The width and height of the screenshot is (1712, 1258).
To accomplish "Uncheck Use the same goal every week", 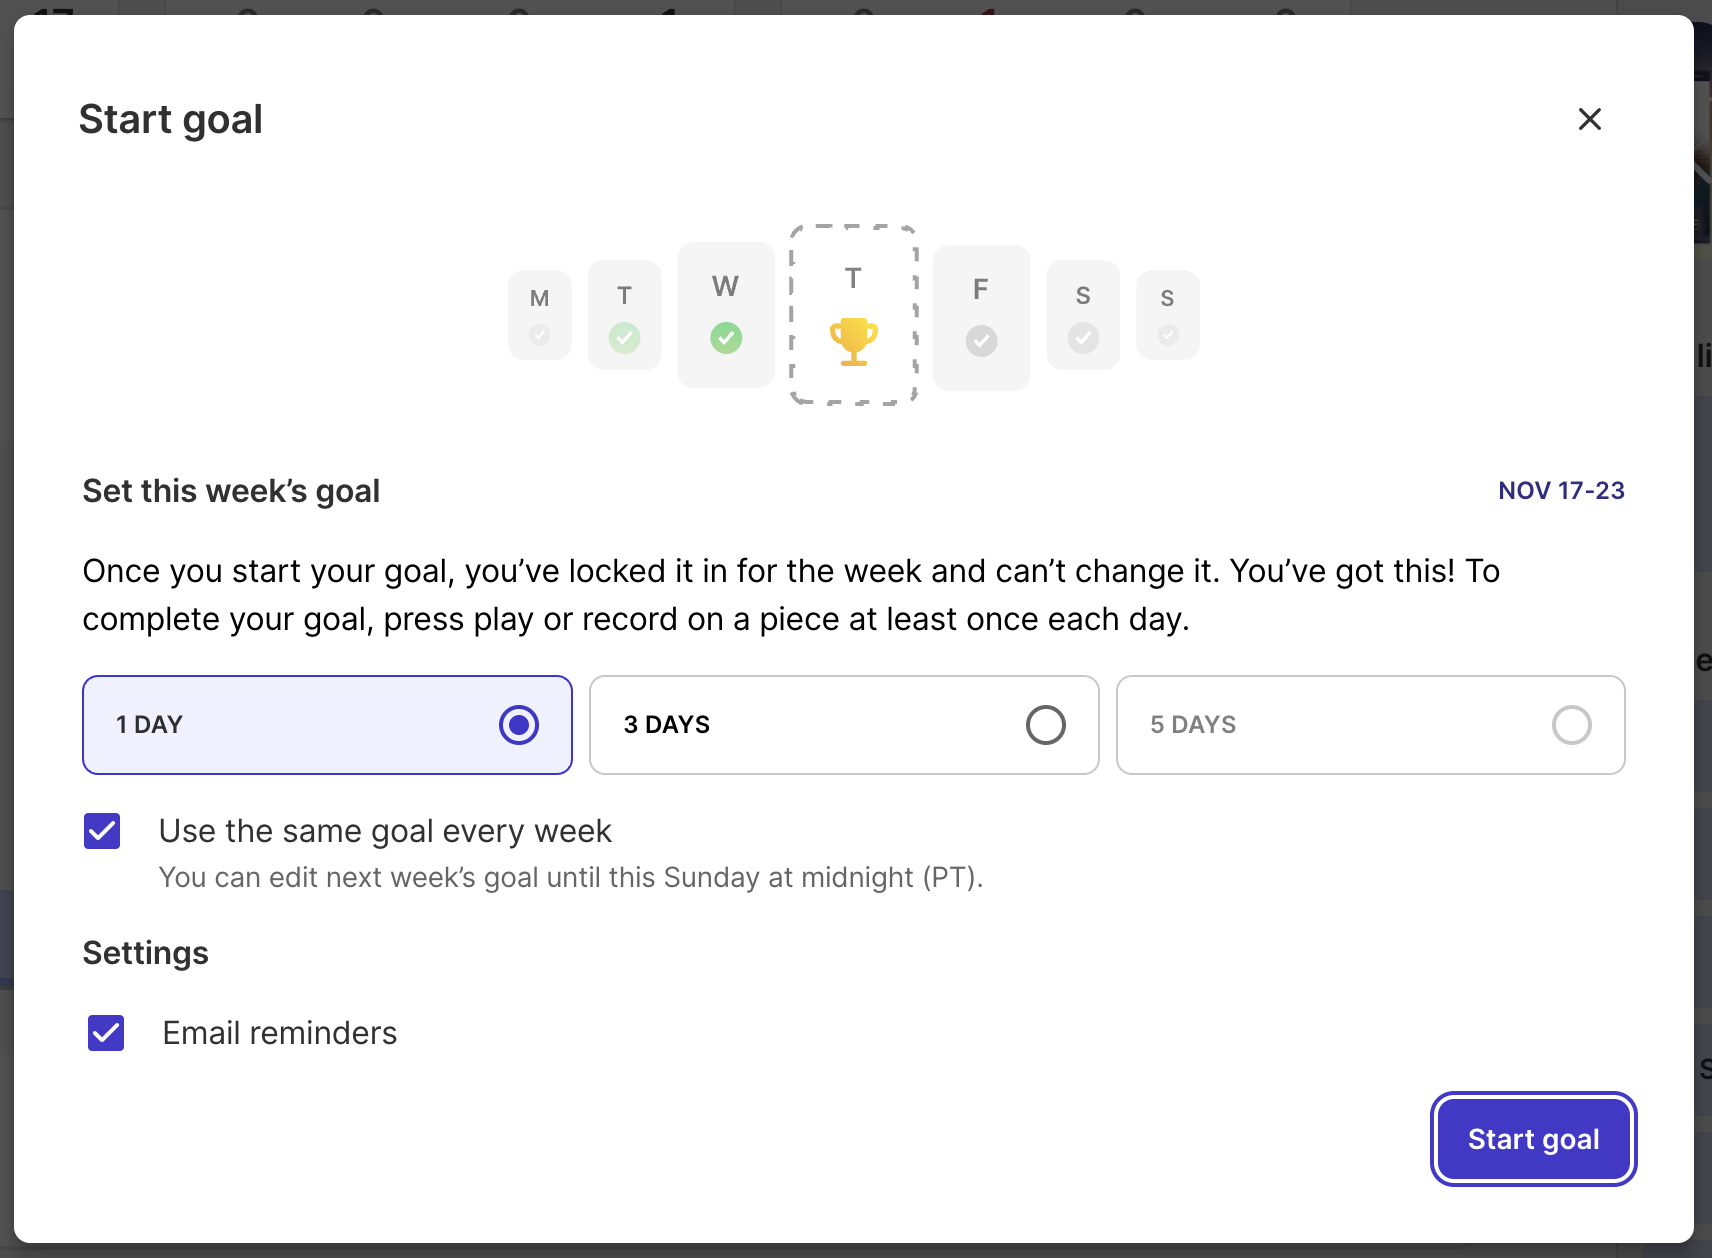I will (x=102, y=831).
